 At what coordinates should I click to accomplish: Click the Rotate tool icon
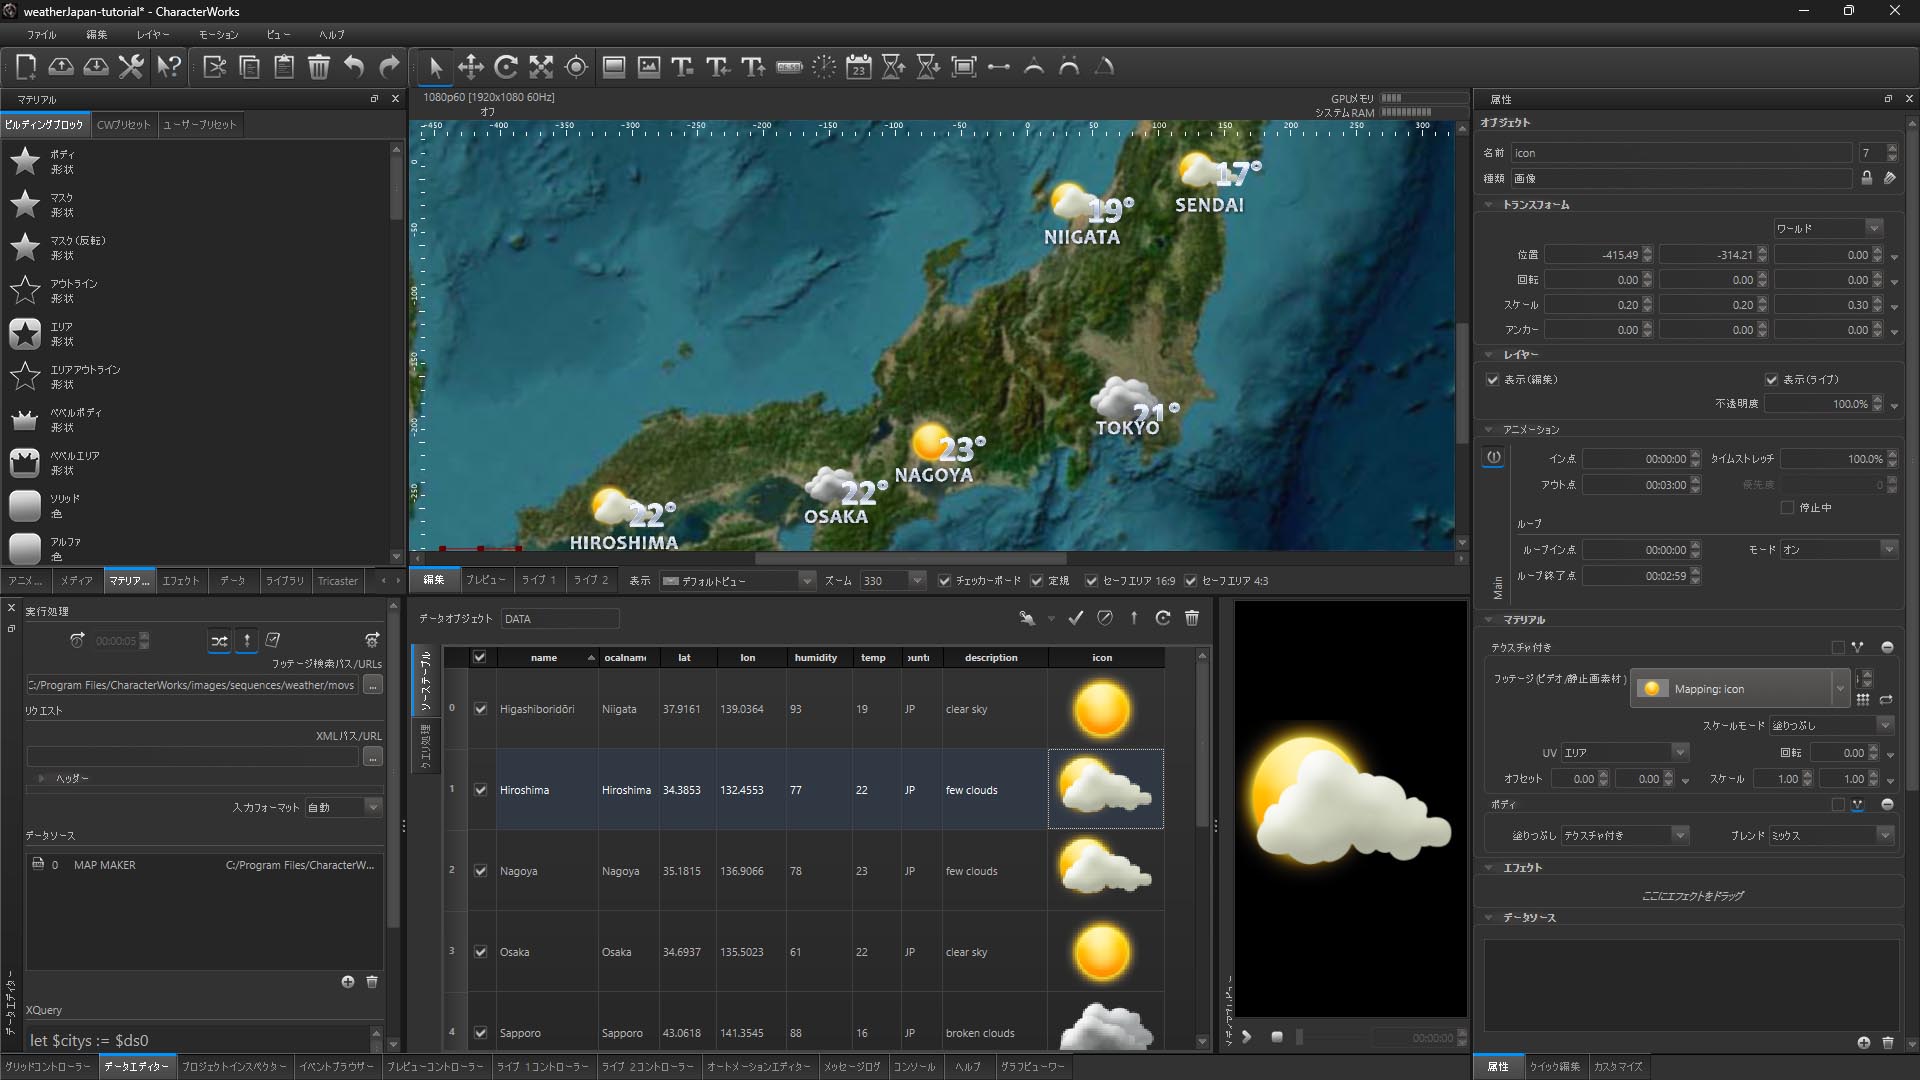pos(506,67)
